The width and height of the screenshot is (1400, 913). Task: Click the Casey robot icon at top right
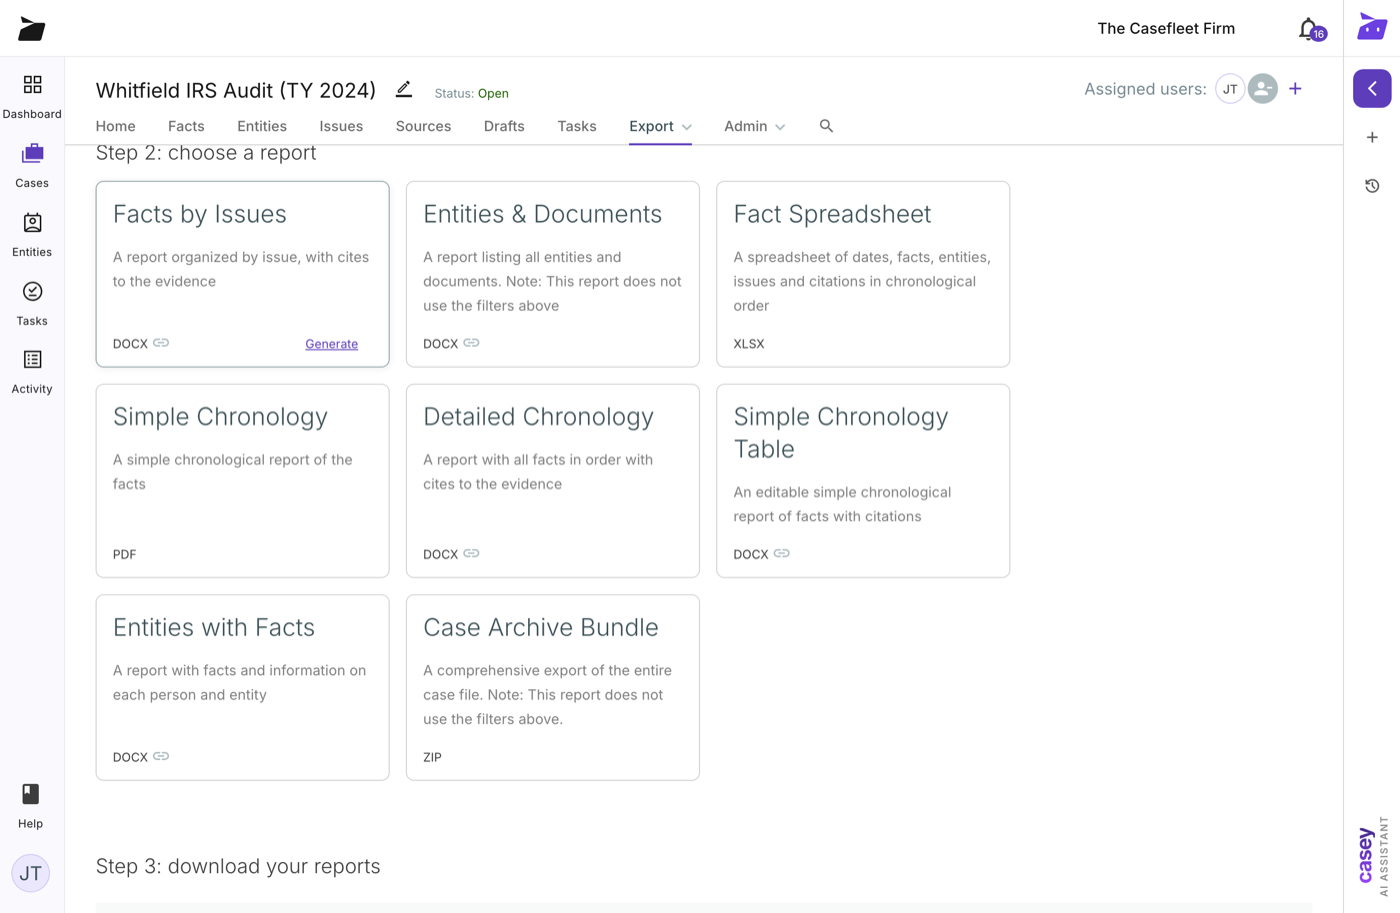pyautogui.click(x=1372, y=27)
